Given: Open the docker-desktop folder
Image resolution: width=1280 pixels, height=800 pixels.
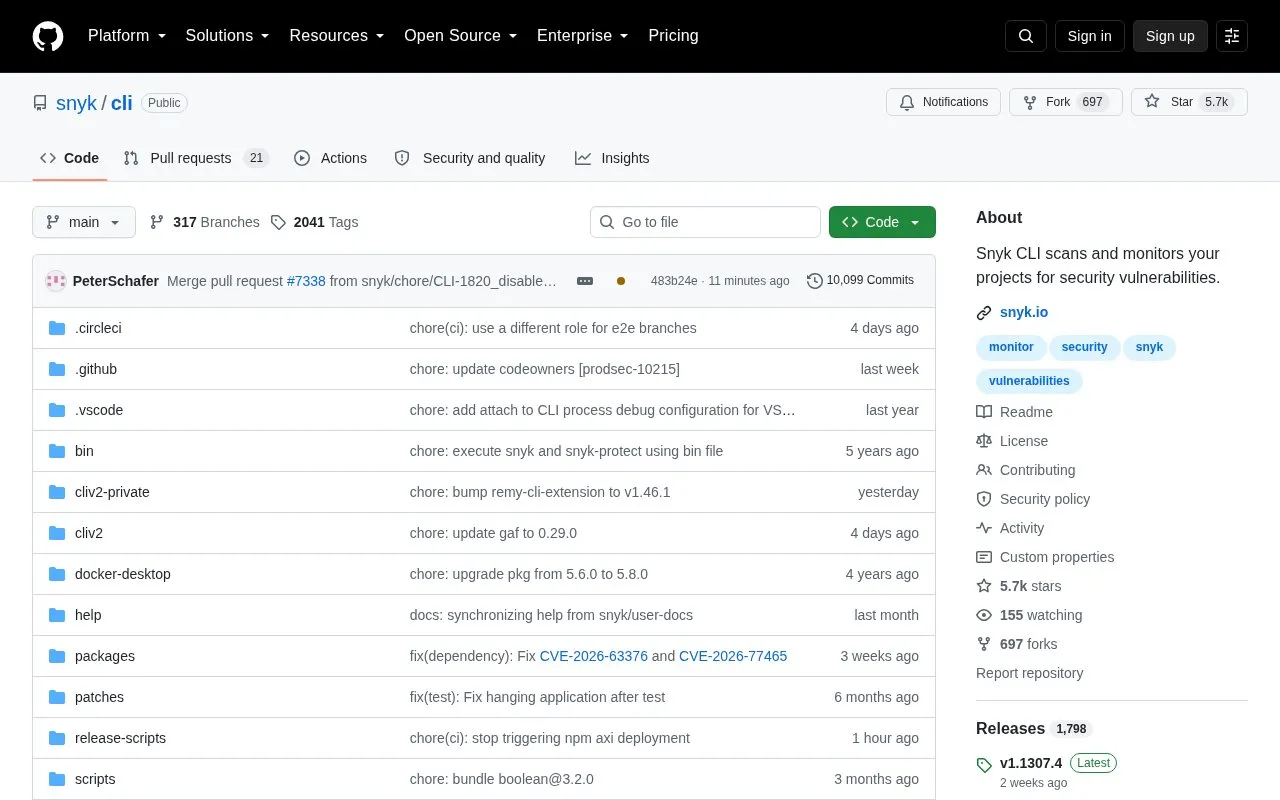Looking at the screenshot, I should (x=123, y=574).
